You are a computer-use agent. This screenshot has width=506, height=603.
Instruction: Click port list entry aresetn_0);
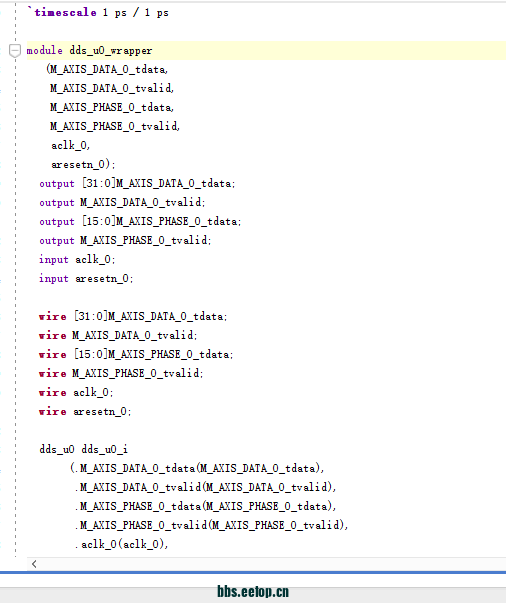click(83, 165)
